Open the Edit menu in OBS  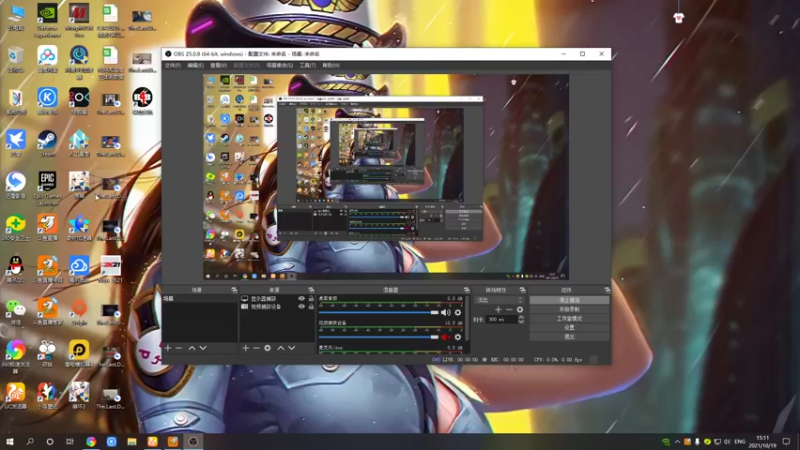click(195, 65)
